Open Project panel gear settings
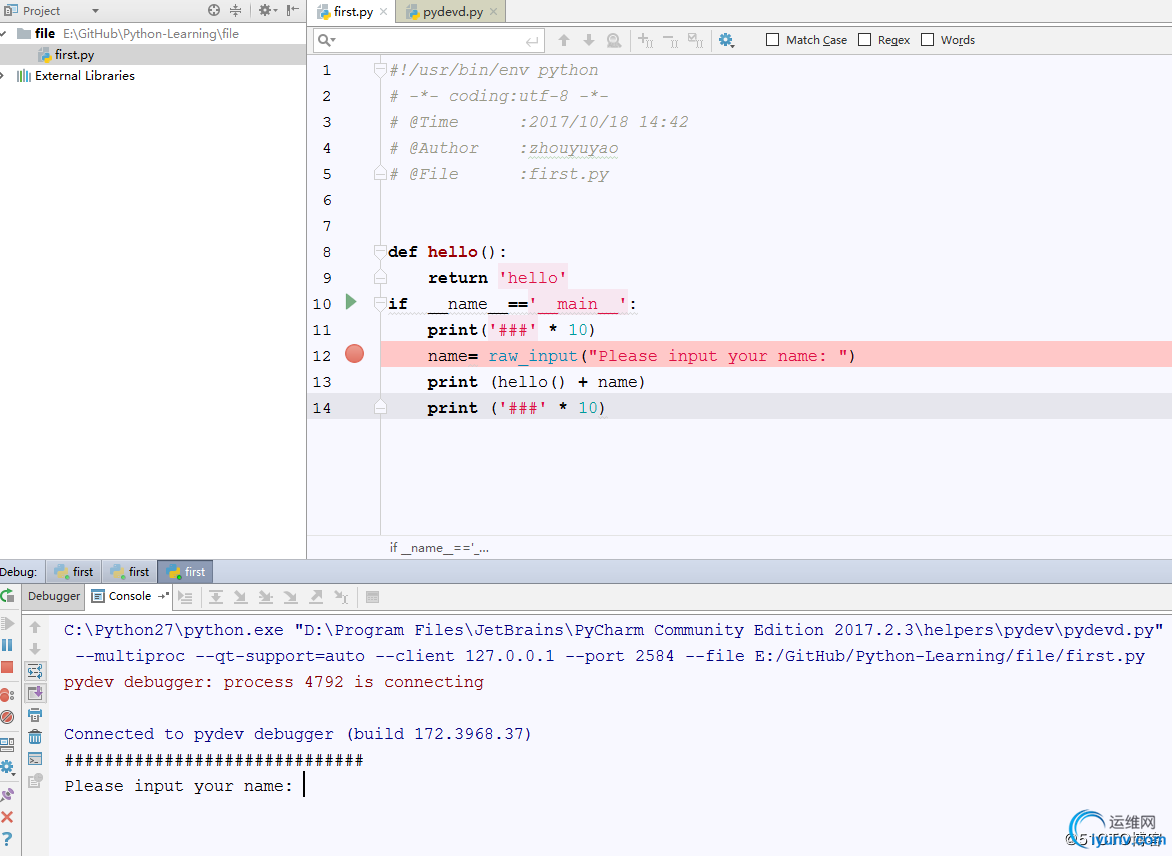Screen dimensions: 1172x856 (267, 10)
